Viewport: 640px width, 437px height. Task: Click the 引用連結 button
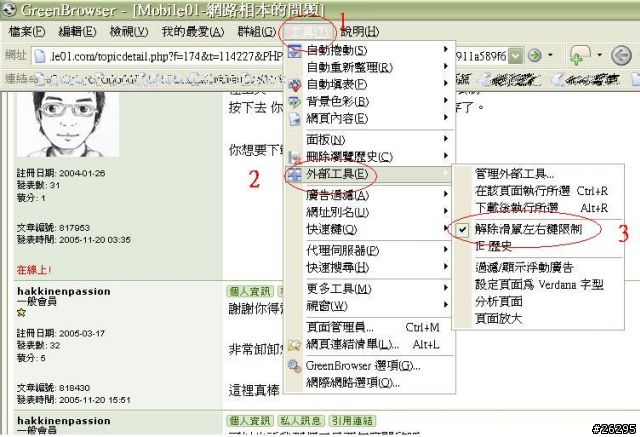click(x=352, y=420)
